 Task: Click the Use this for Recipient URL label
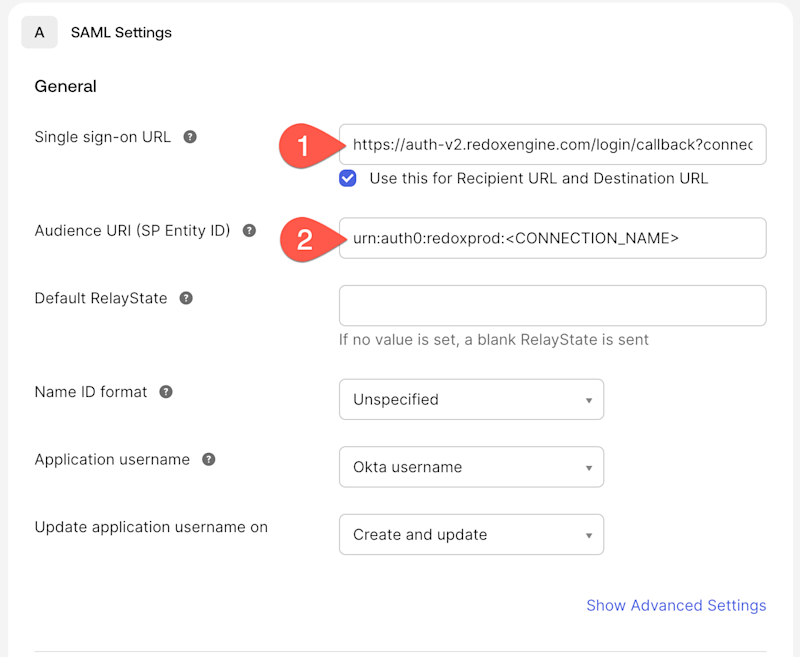click(x=538, y=178)
